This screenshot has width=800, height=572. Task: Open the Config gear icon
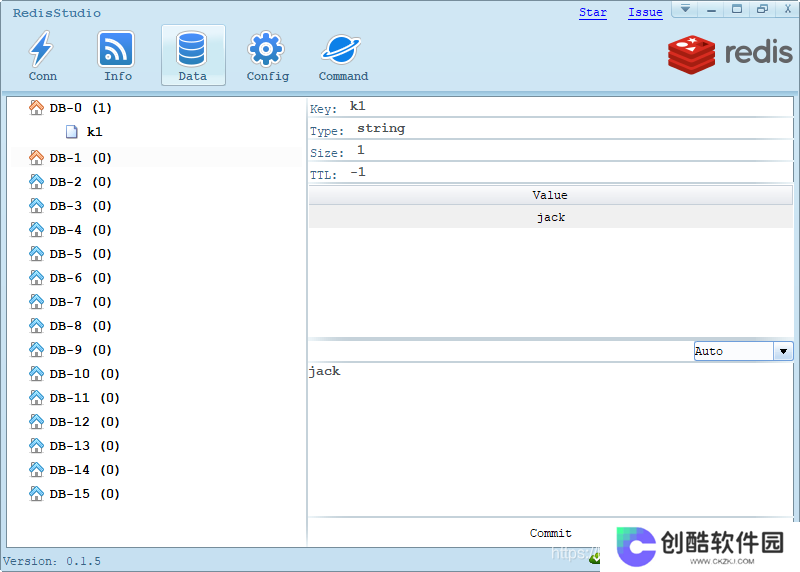[266, 49]
